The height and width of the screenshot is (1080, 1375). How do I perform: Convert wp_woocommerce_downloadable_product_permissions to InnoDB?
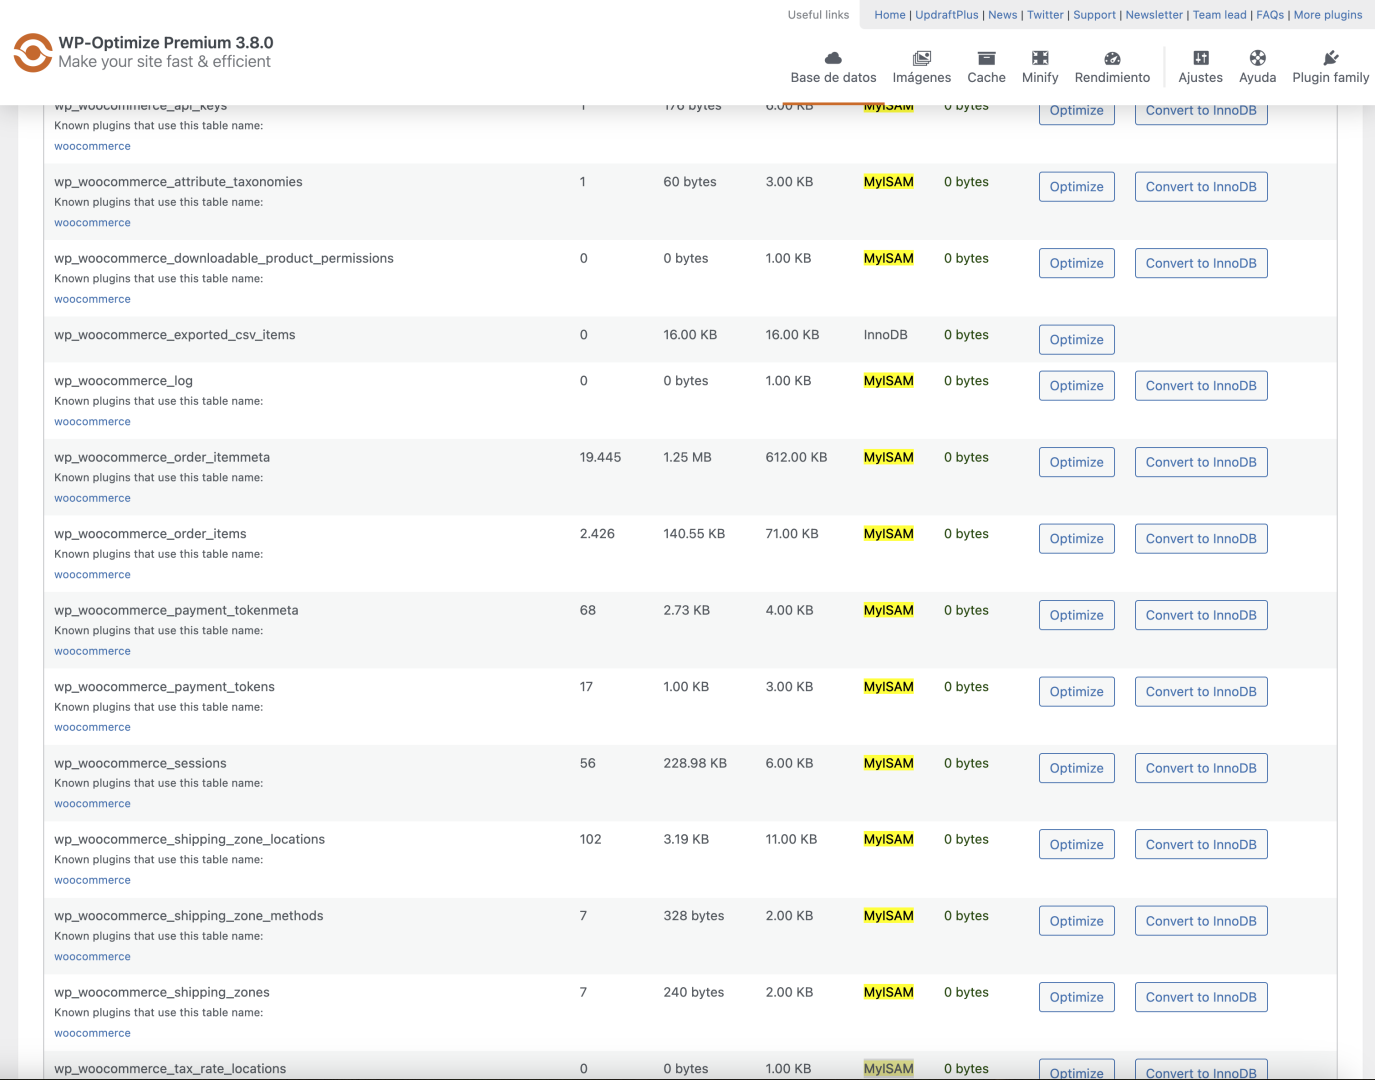[x=1201, y=263]
